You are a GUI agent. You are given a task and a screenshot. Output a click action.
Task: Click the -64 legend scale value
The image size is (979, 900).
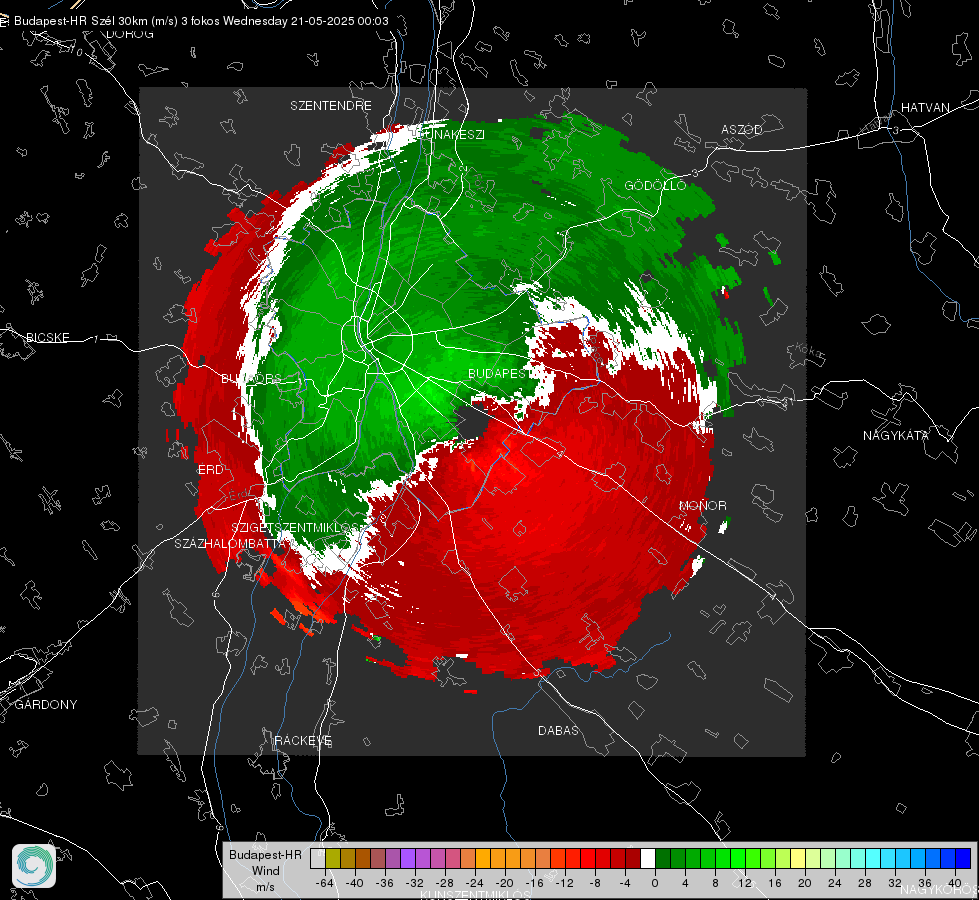(x=325, y=883)
